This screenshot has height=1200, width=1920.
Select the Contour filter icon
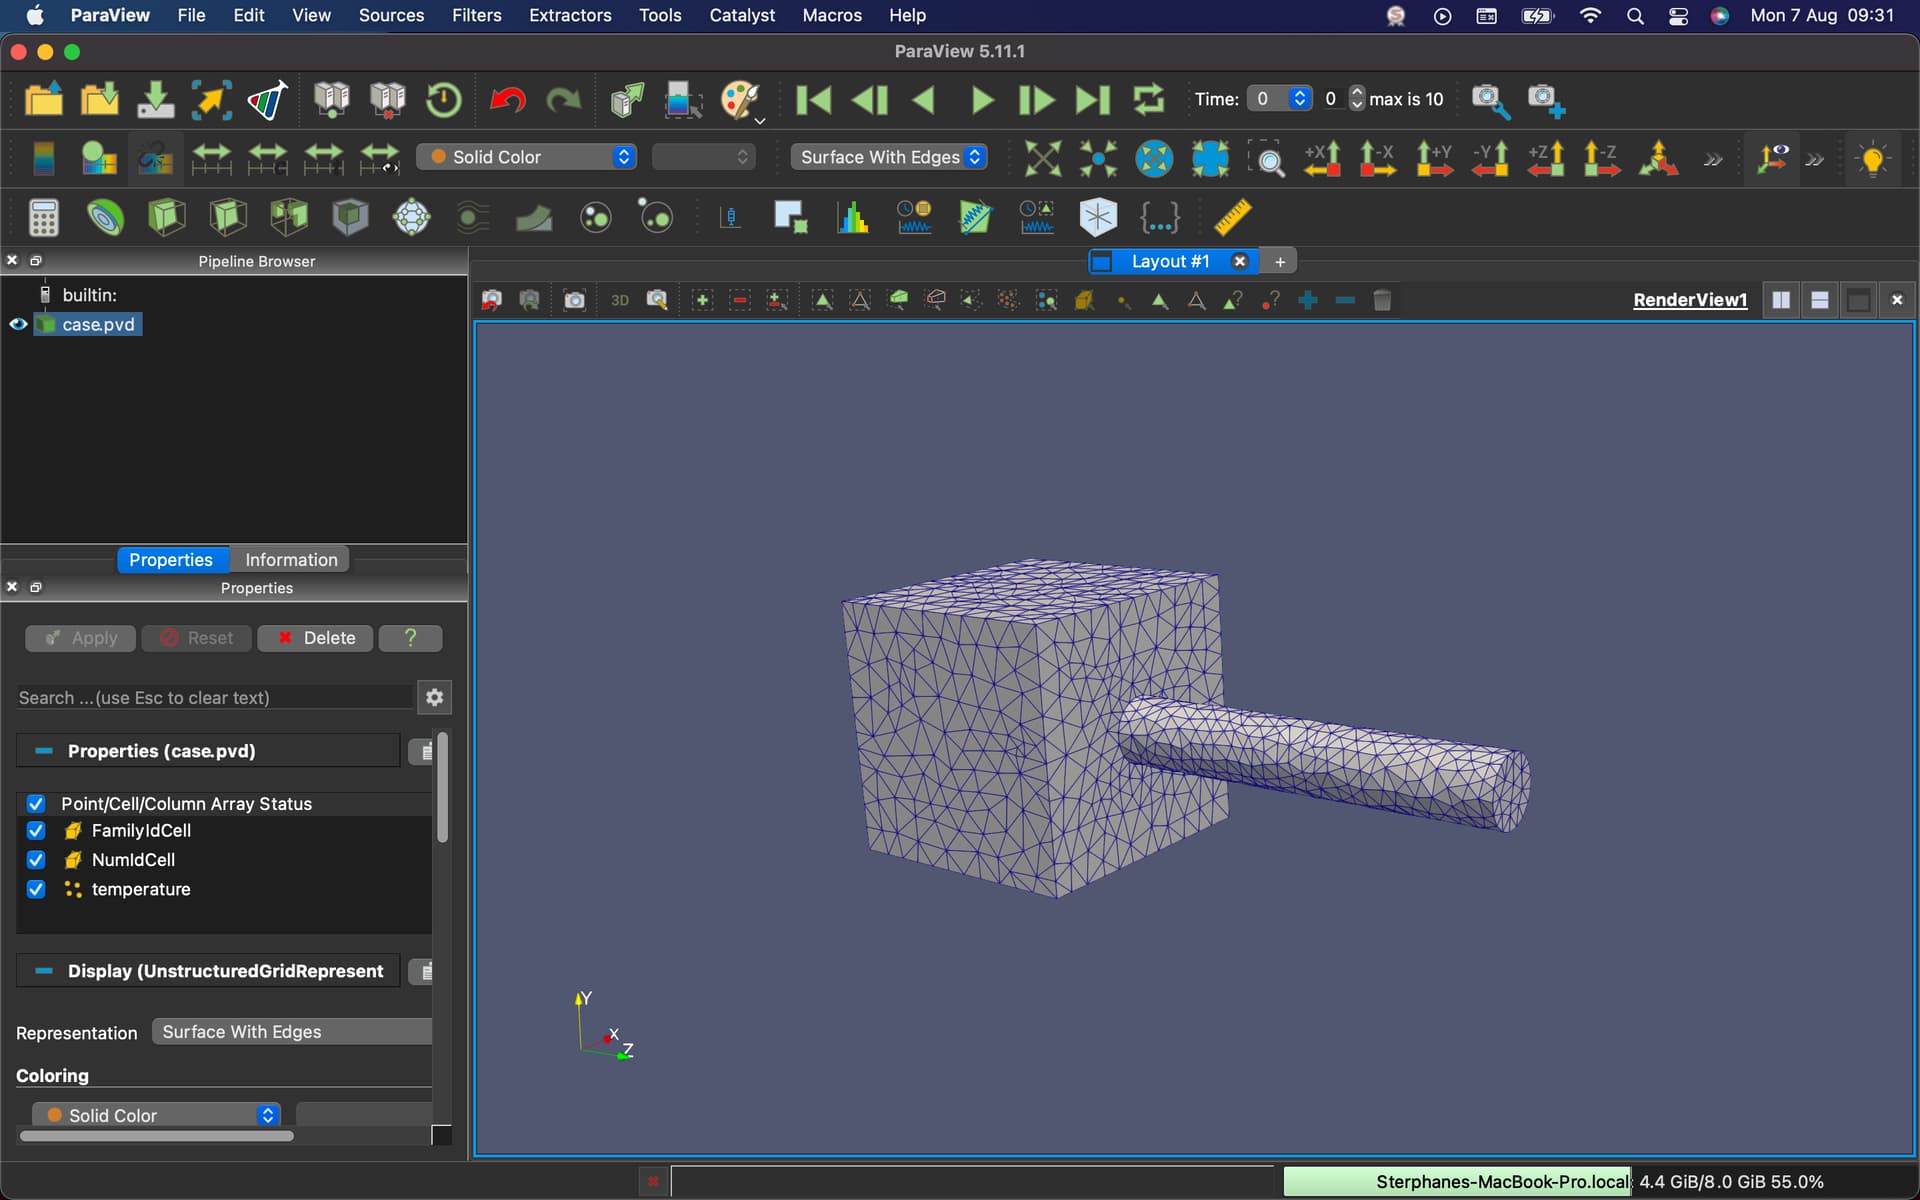click(105, 217)
